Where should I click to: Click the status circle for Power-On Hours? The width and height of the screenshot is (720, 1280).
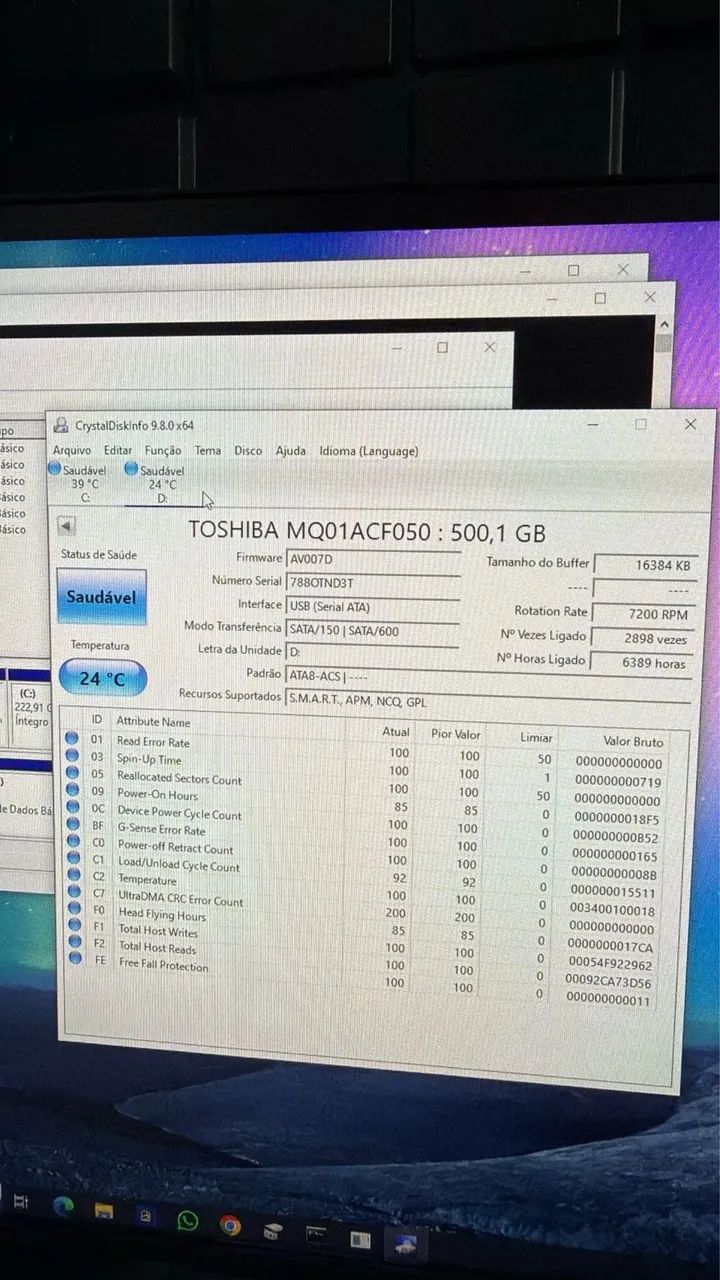coord(72,790)
